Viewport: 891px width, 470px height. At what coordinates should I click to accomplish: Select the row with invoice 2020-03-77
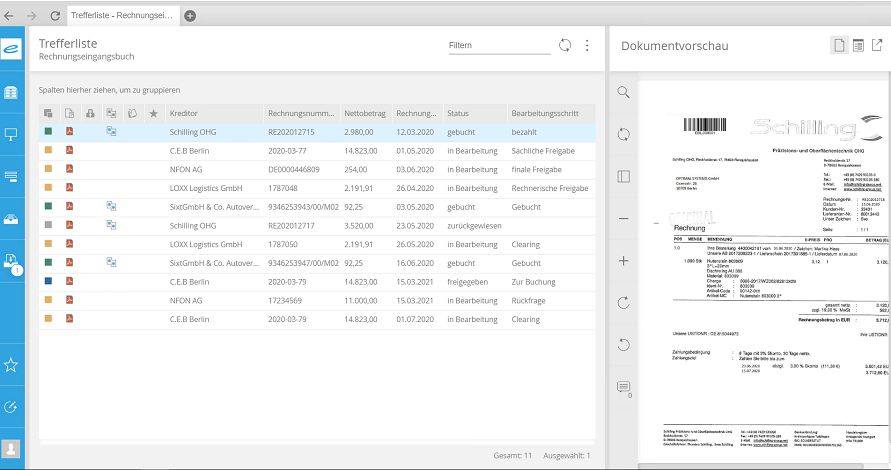(317, 151)
